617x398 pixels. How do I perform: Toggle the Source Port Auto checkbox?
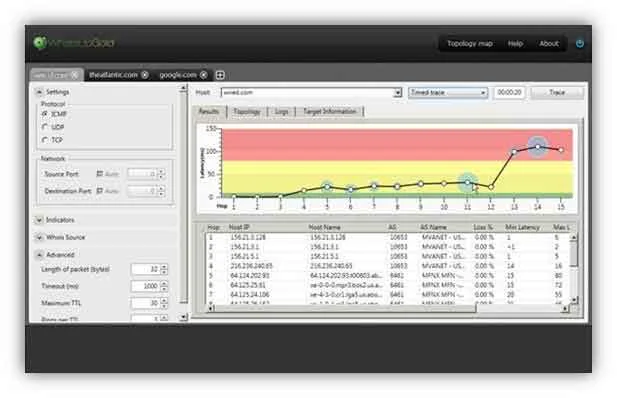[x=100, y=174]
